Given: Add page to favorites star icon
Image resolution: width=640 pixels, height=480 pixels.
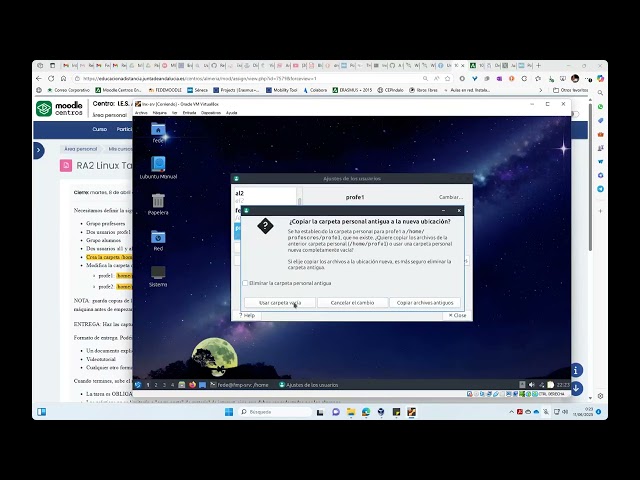Looking at the screenshot, I should pos(448,78).
